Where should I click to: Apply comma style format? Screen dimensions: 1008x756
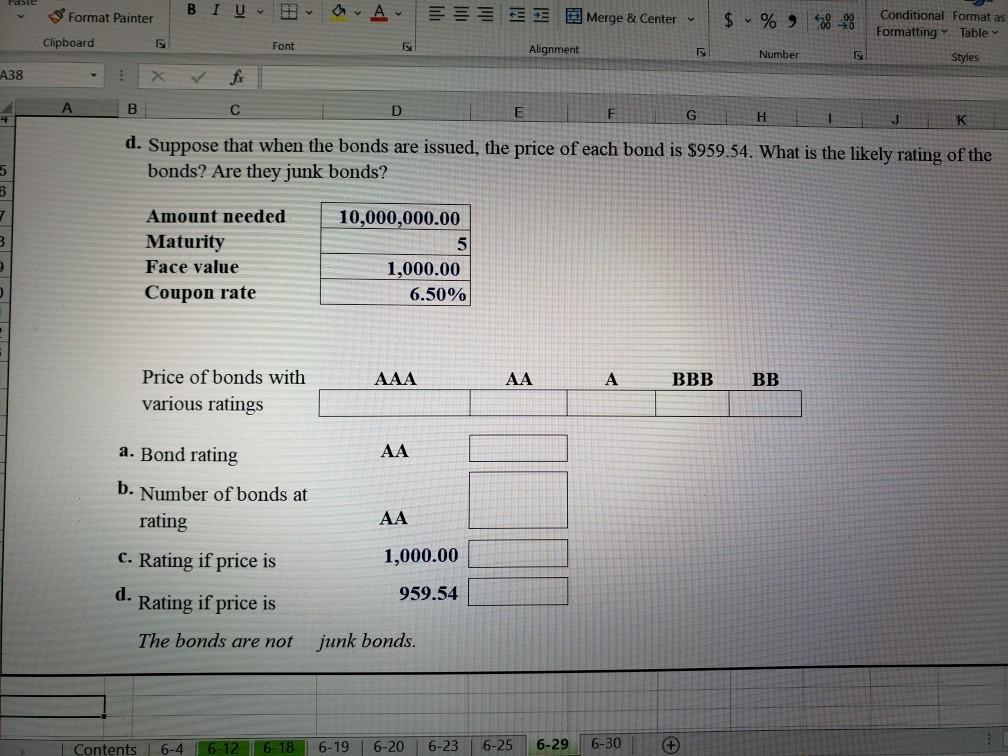pyautogui.click(x=792, y=21)
